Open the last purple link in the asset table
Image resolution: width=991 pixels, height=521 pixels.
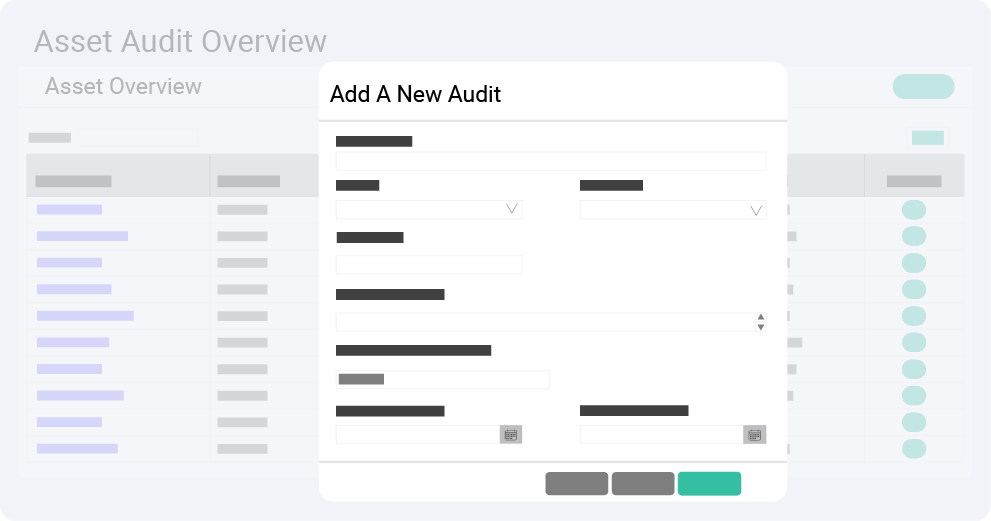77,448
